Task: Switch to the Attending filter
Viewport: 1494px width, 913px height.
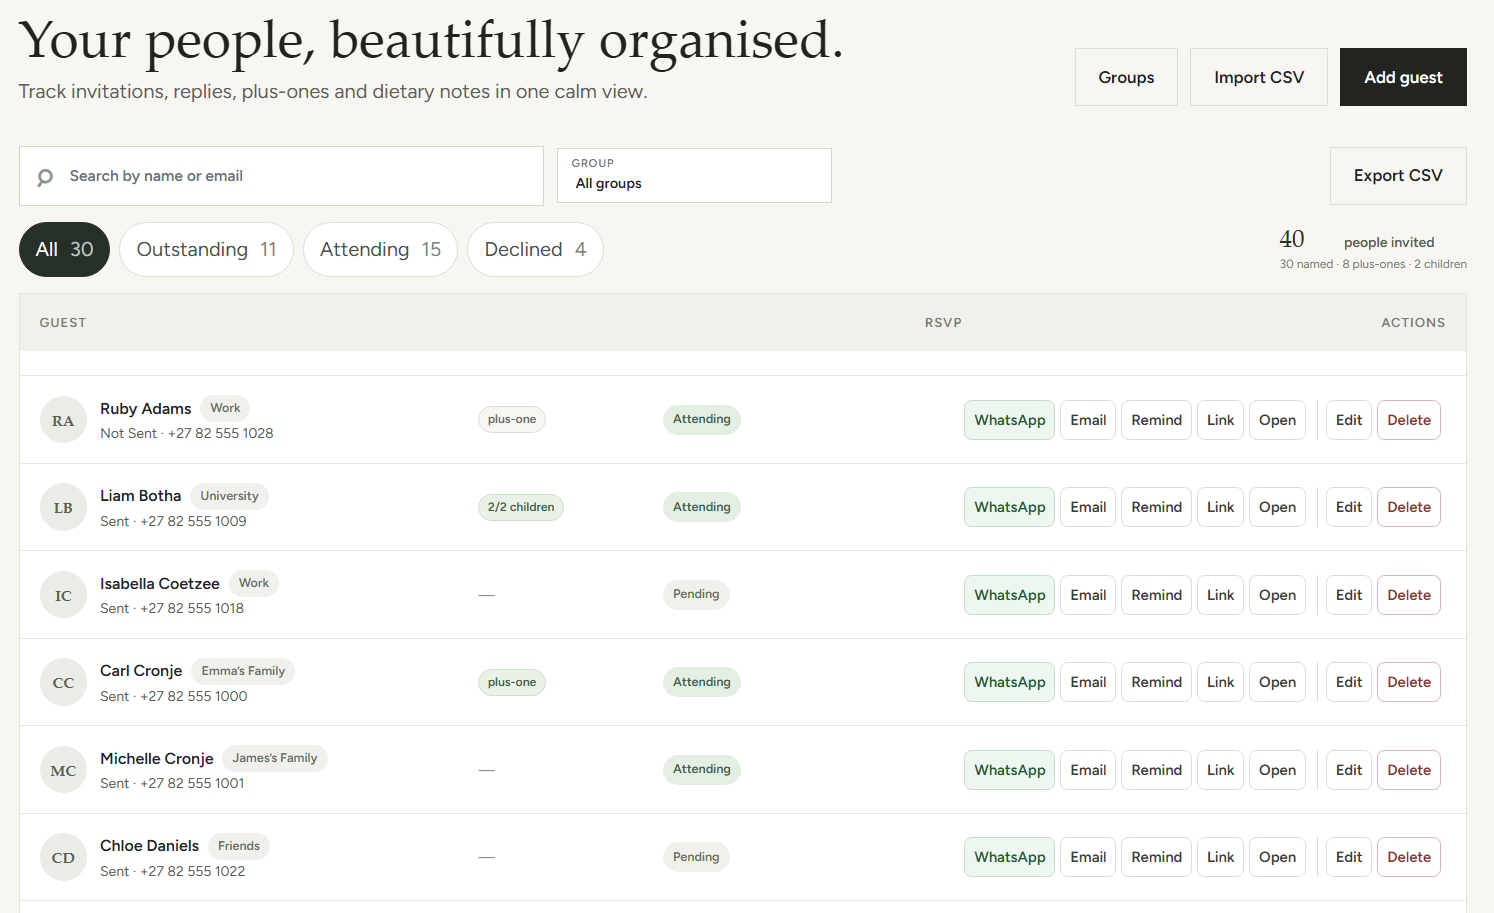Action: coord(380,249)
